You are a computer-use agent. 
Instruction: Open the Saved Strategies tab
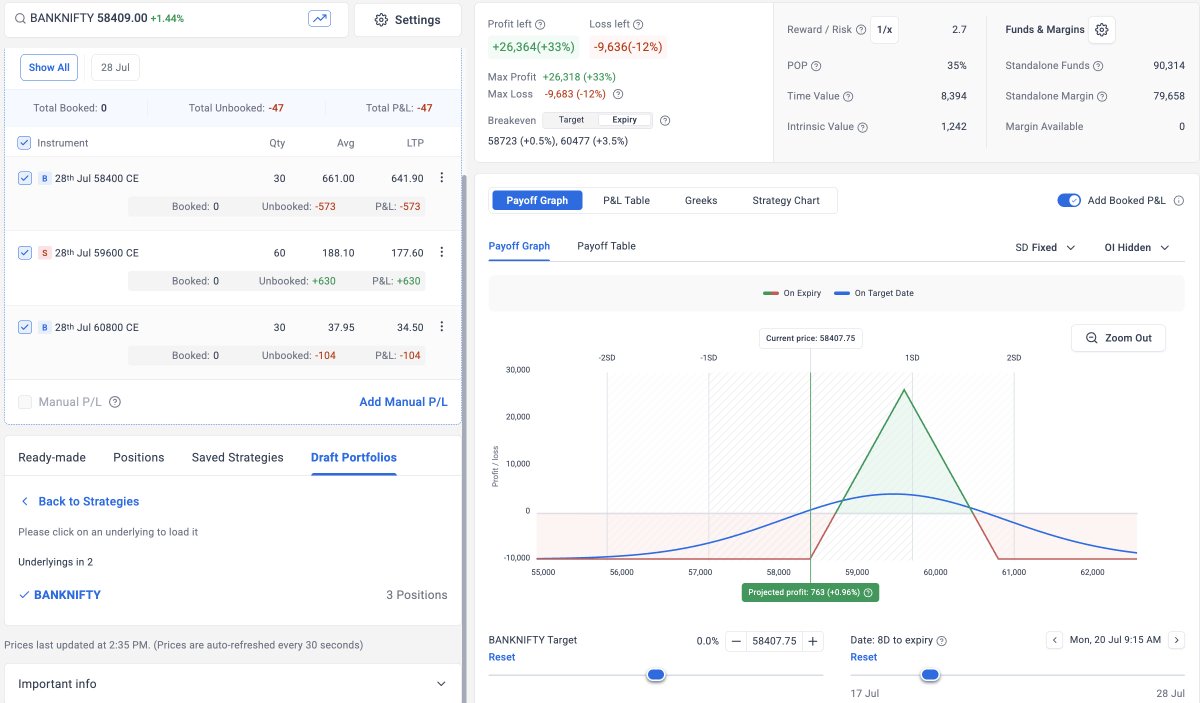237,457
